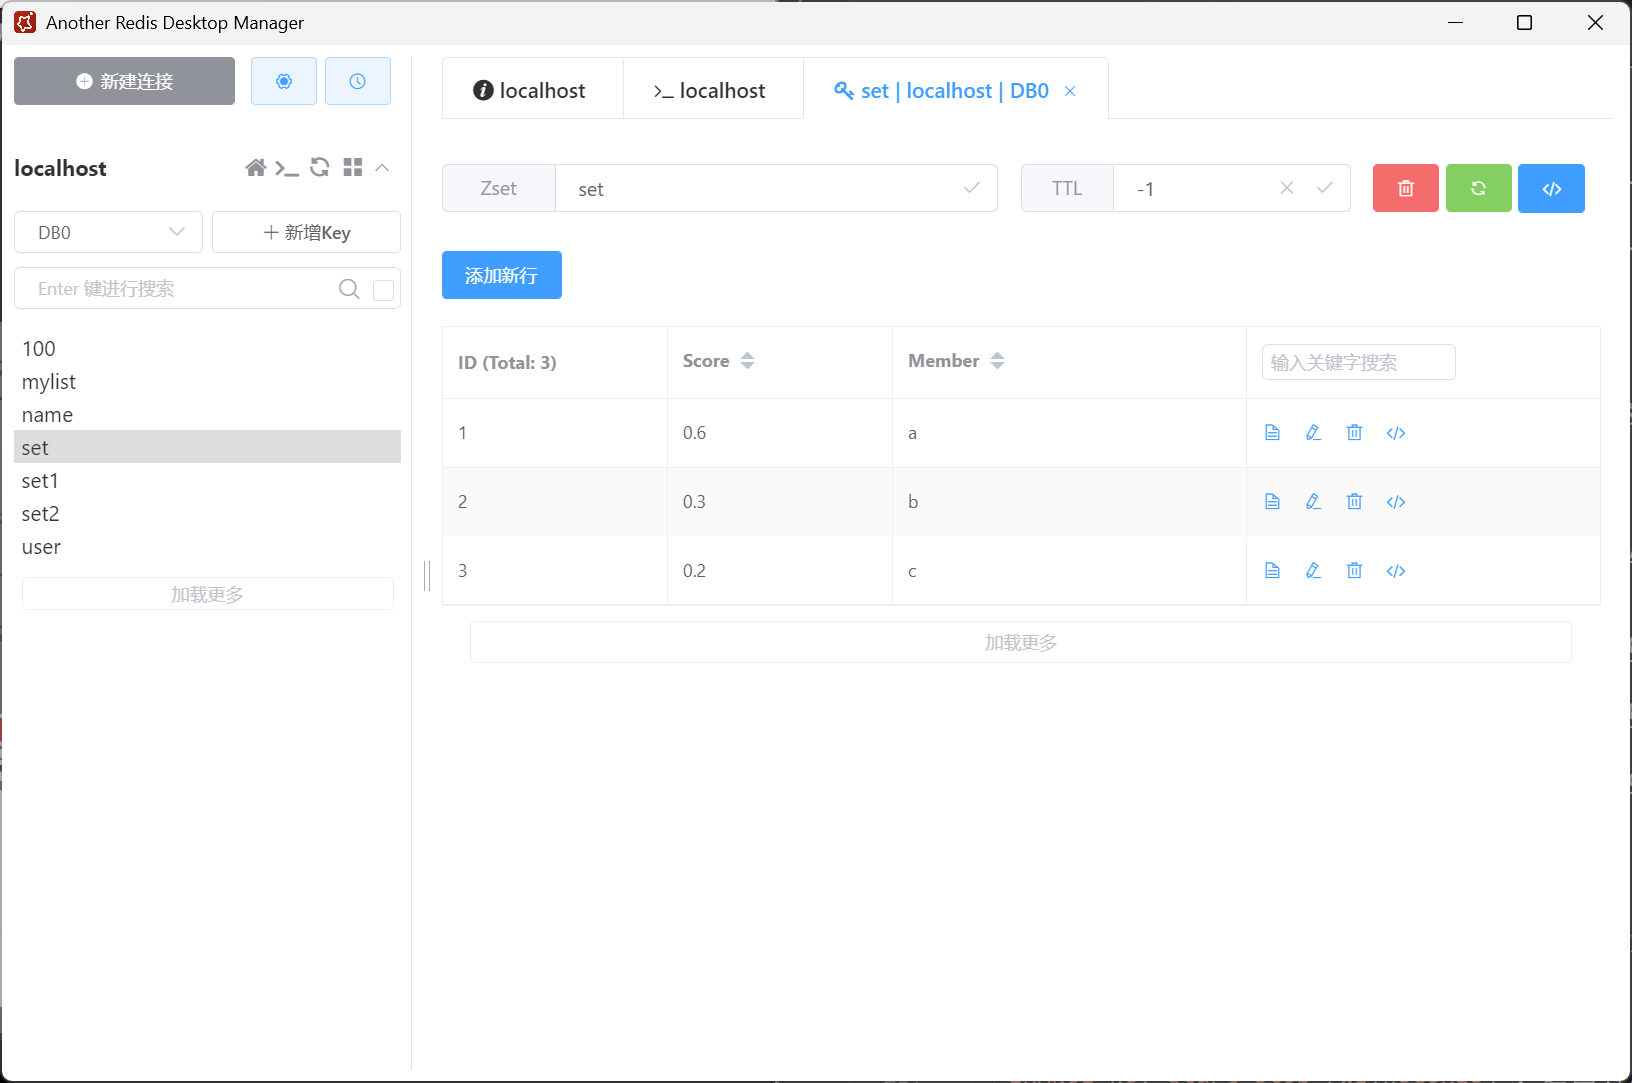1632x1083 pixels.
Task: Open the DB0 database dropdown
Action: click(108, 232)
